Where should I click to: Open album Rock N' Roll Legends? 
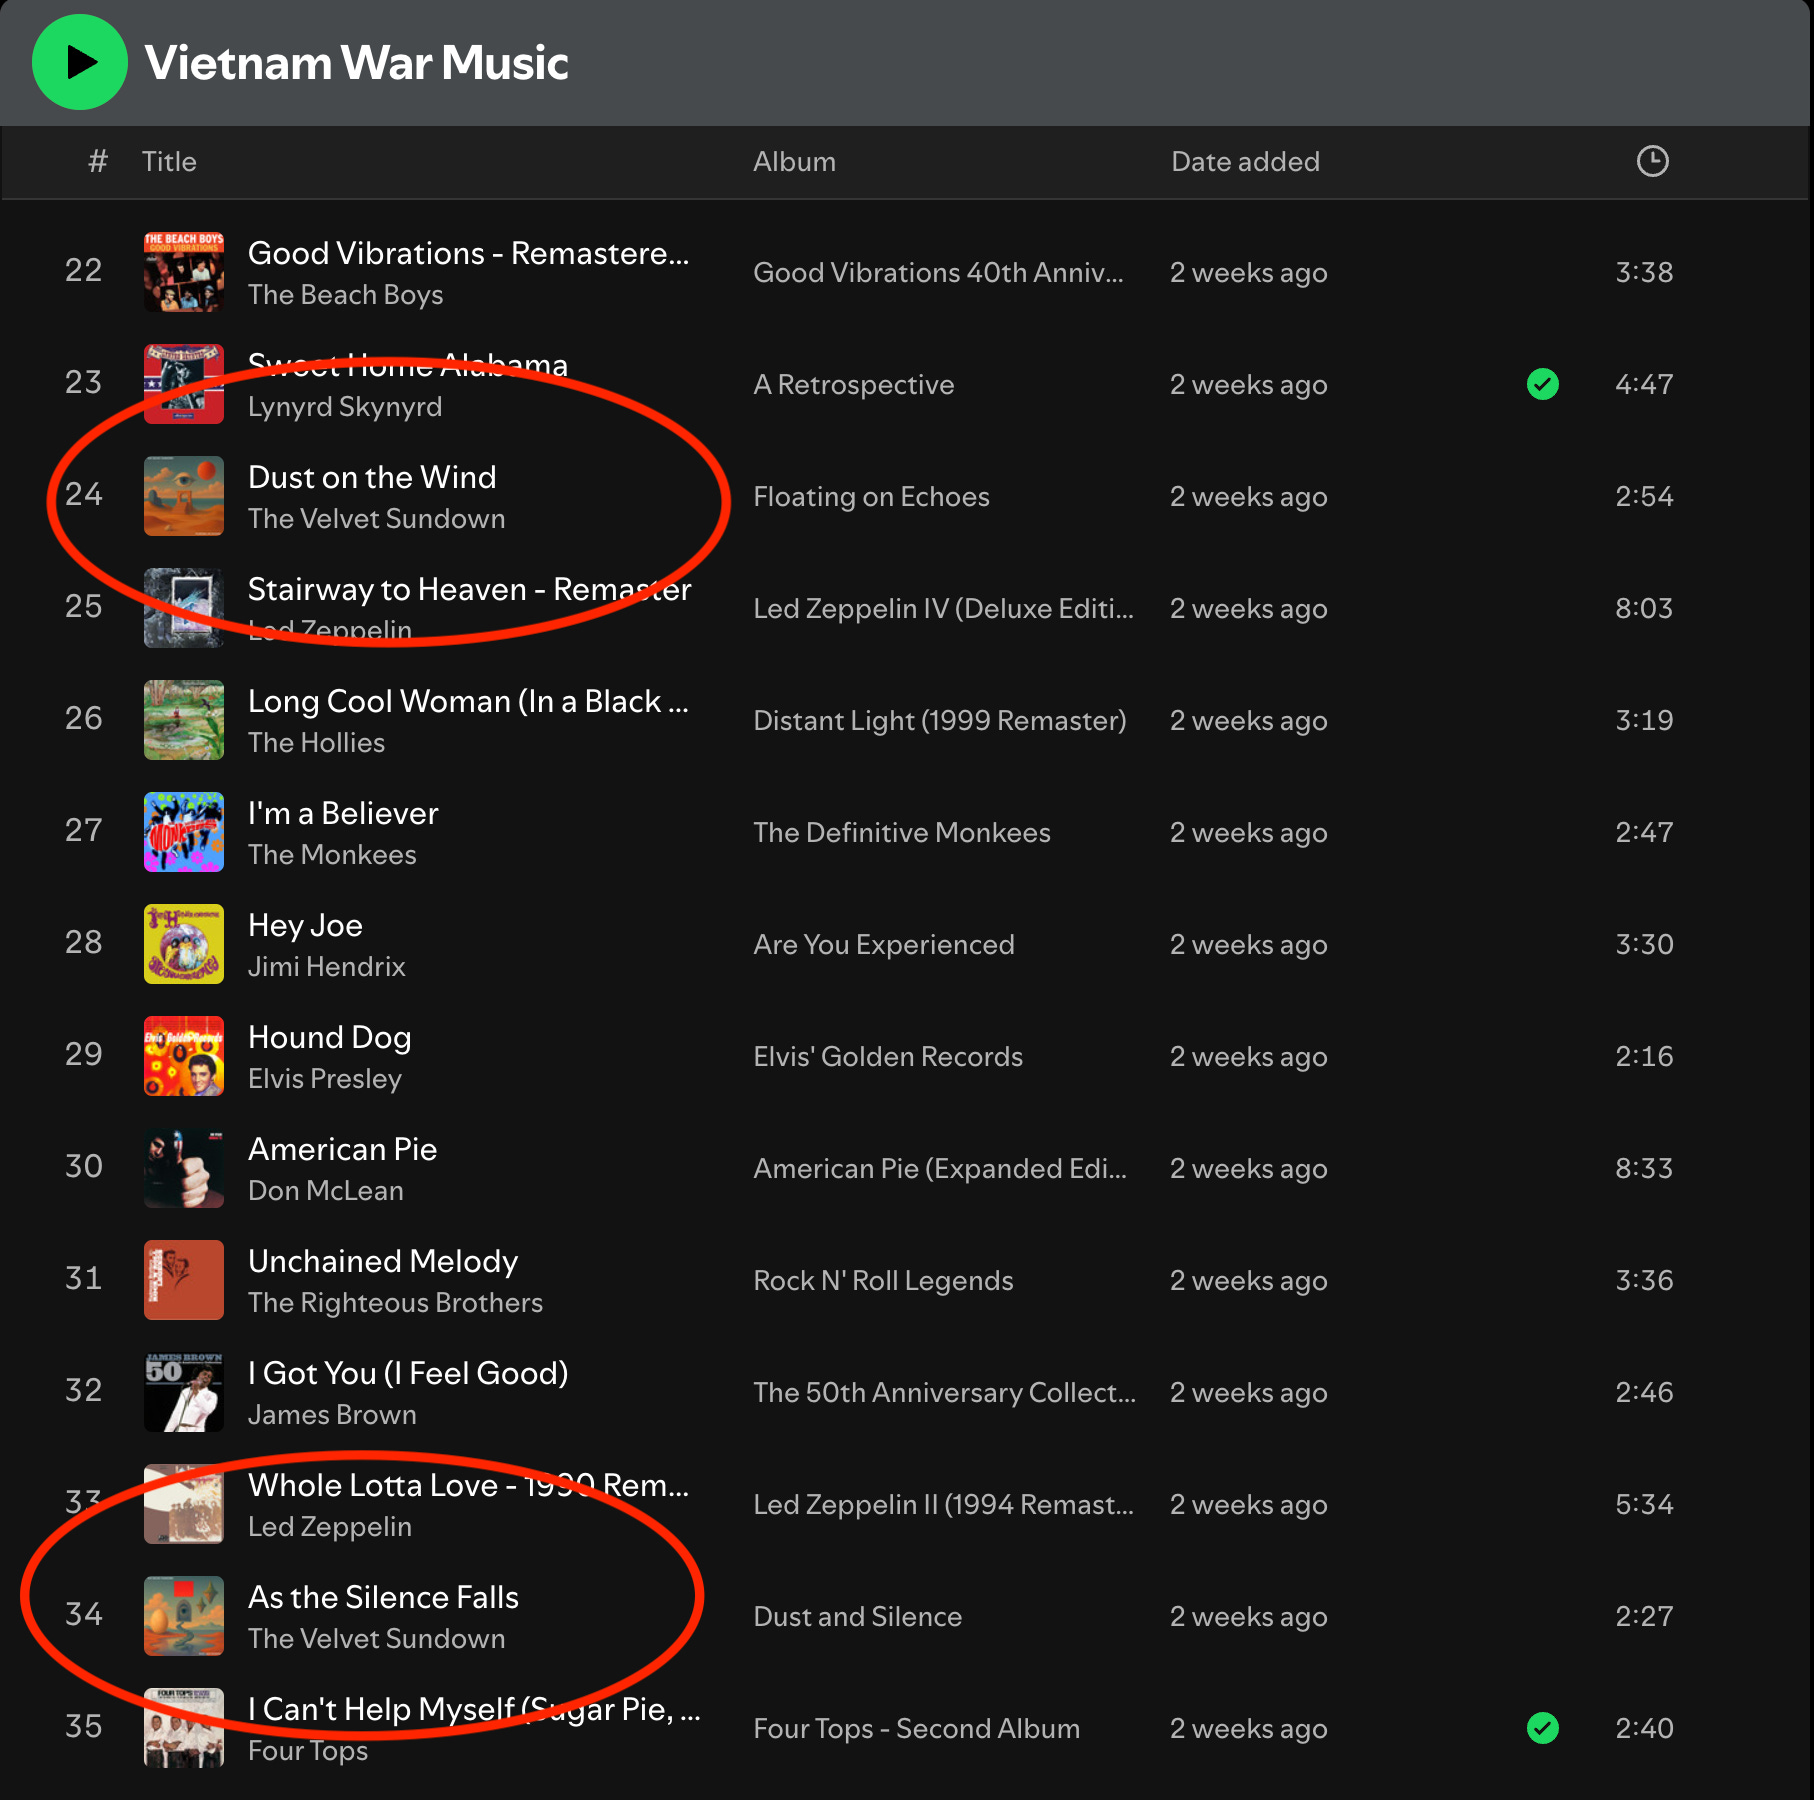point(883,1281)
